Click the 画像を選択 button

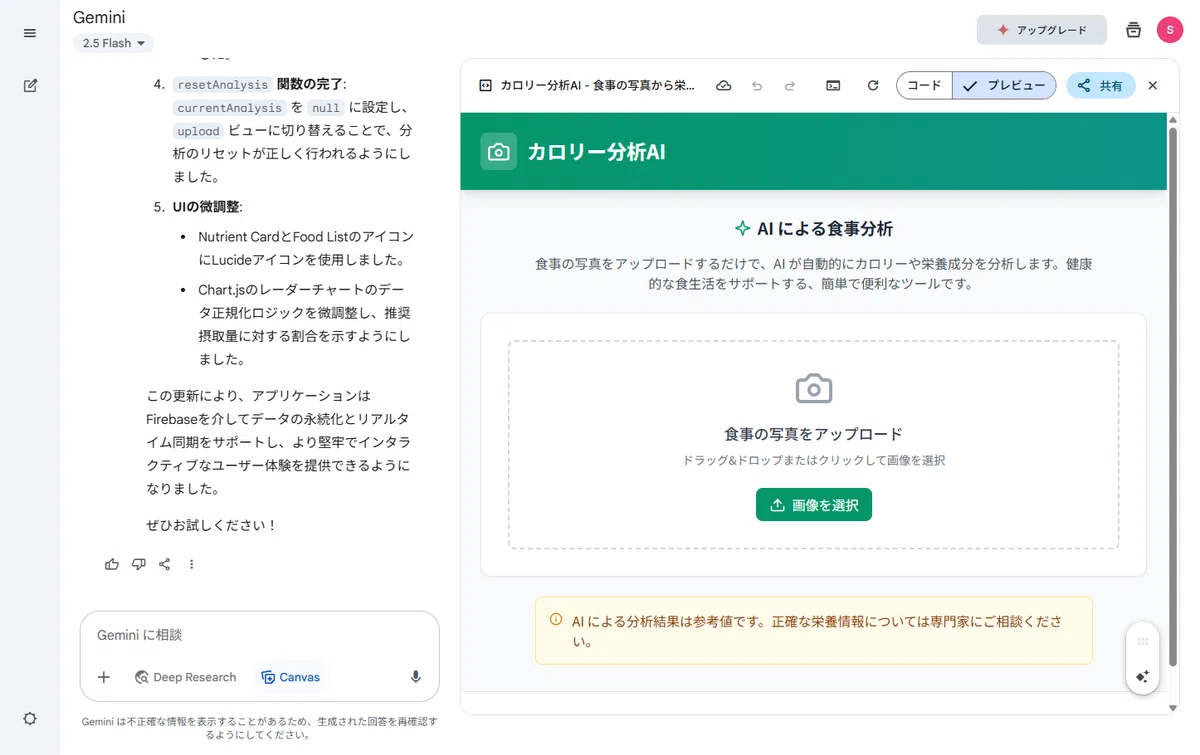coord(814,505)
